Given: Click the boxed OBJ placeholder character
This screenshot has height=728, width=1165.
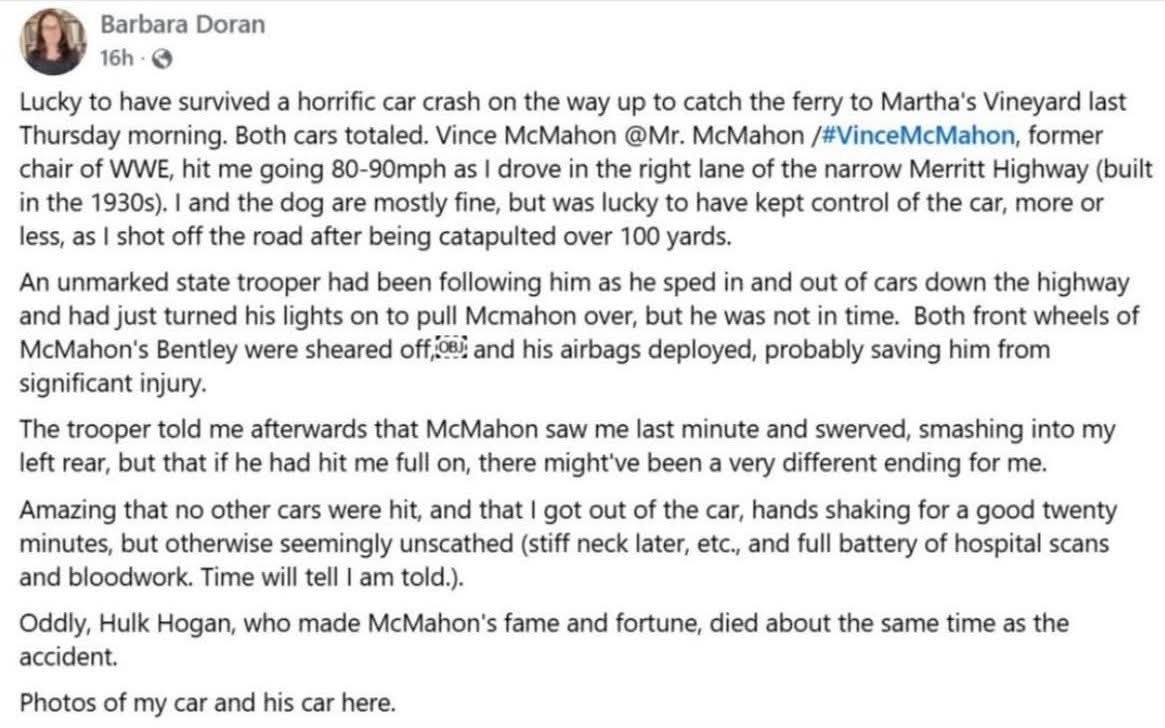Looking at the screenshot, I should pyautogui.click(x=453, y=350).
